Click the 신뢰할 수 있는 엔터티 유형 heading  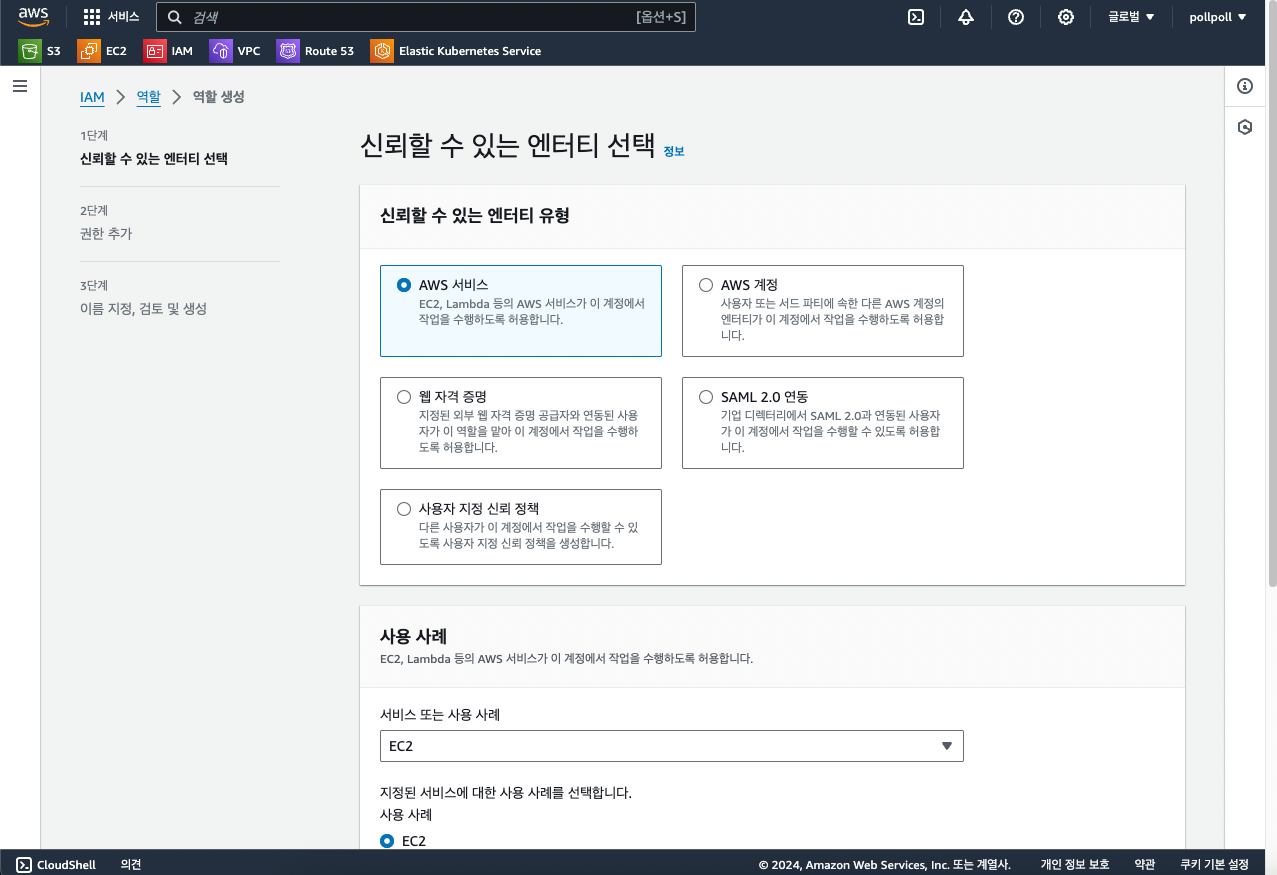tap(475, 216)
